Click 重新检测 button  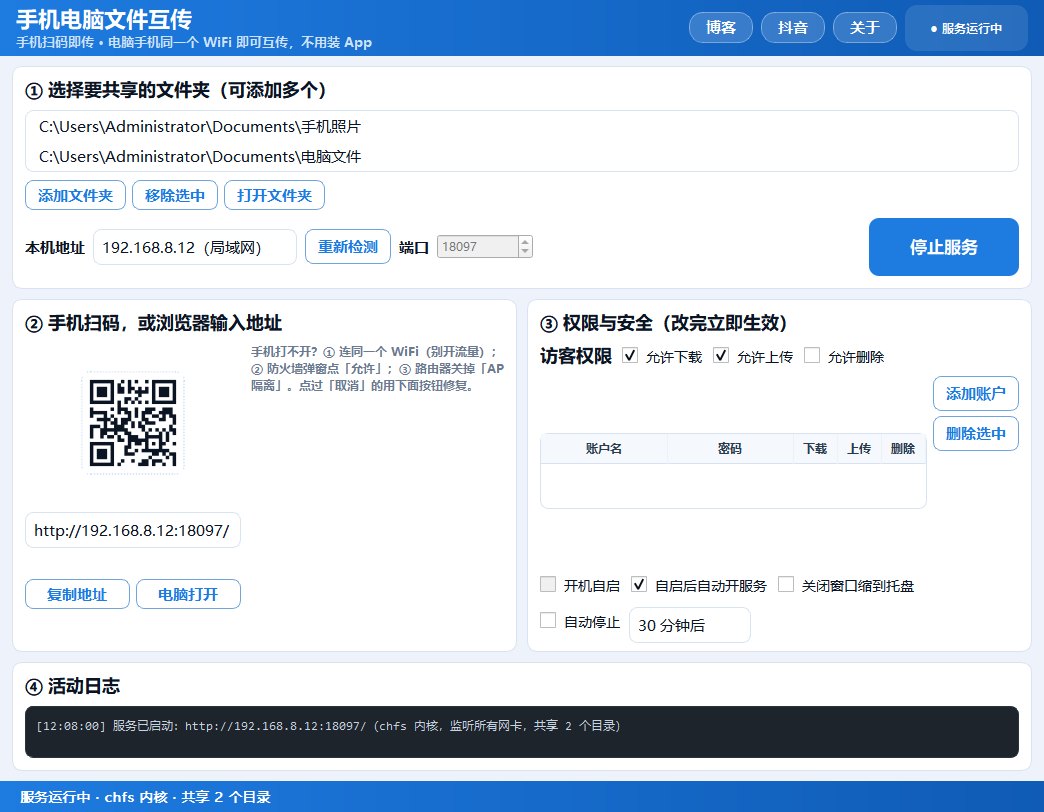pos(348,247)
